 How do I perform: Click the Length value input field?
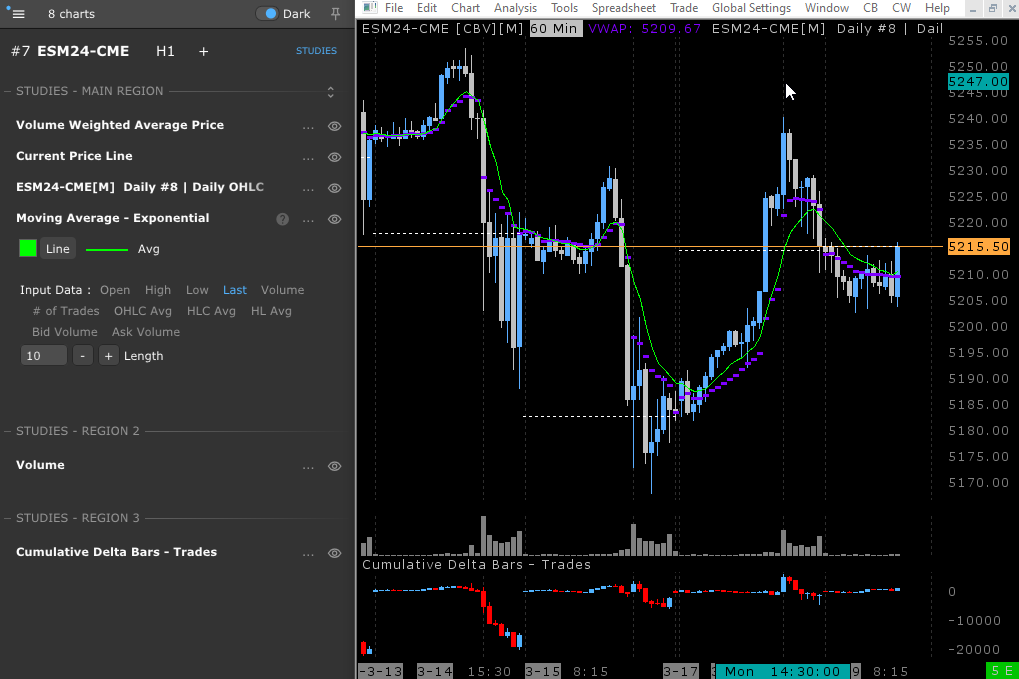click(x=44, y=356)
